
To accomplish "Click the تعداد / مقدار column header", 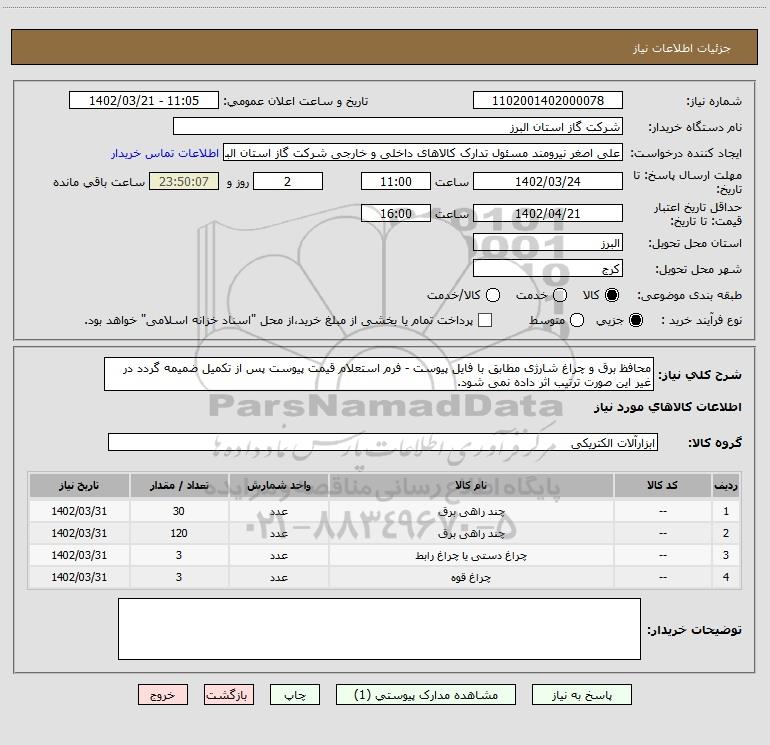I will pos(179,485).
